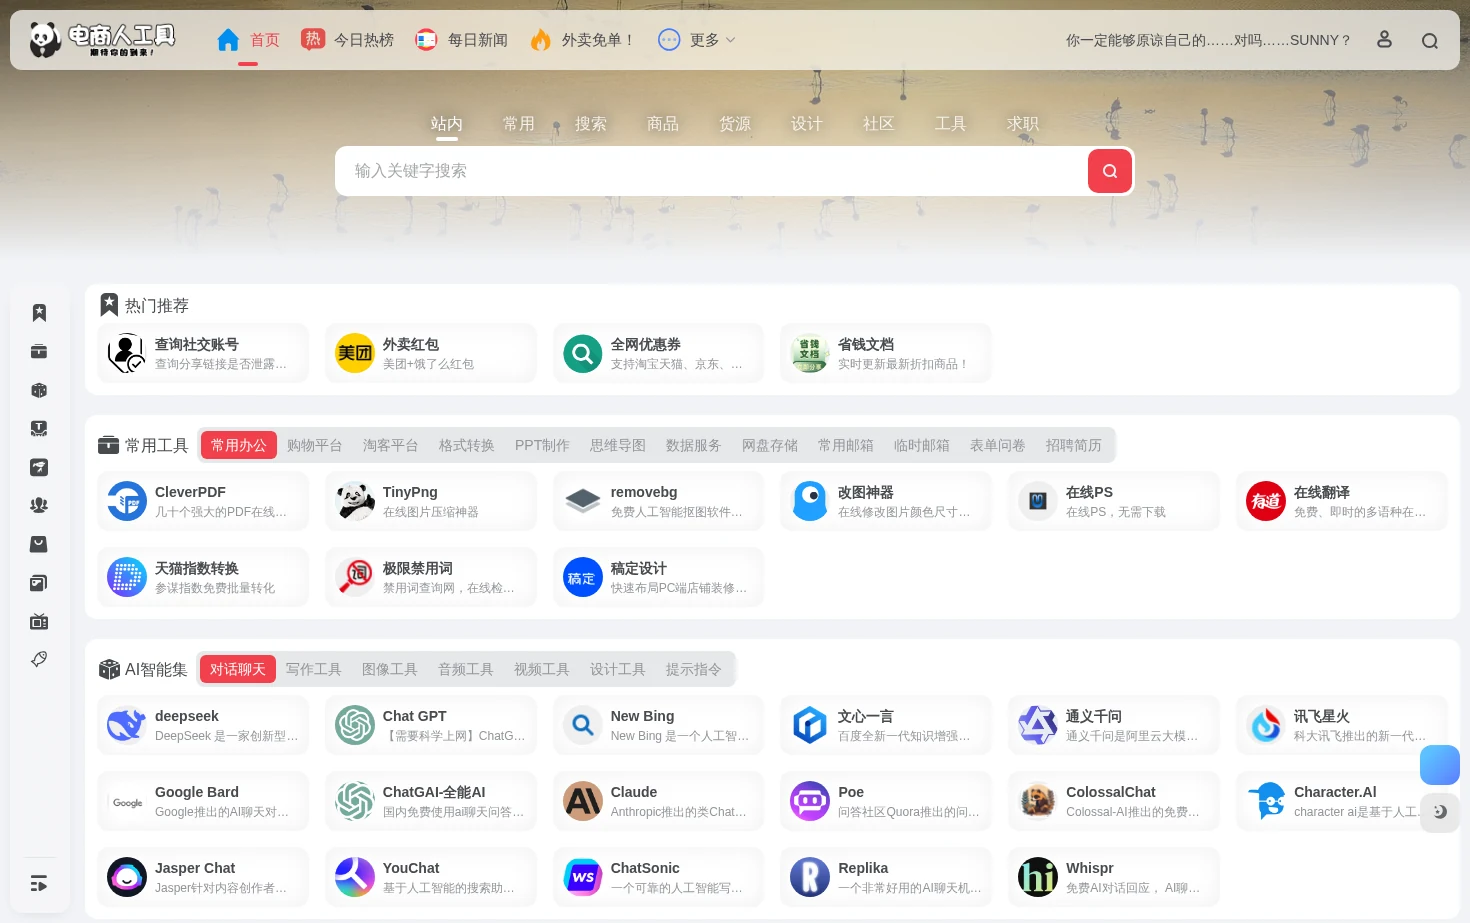Switch to 思维导图 tab
The image size is (1470, 923).
(618, 445)
